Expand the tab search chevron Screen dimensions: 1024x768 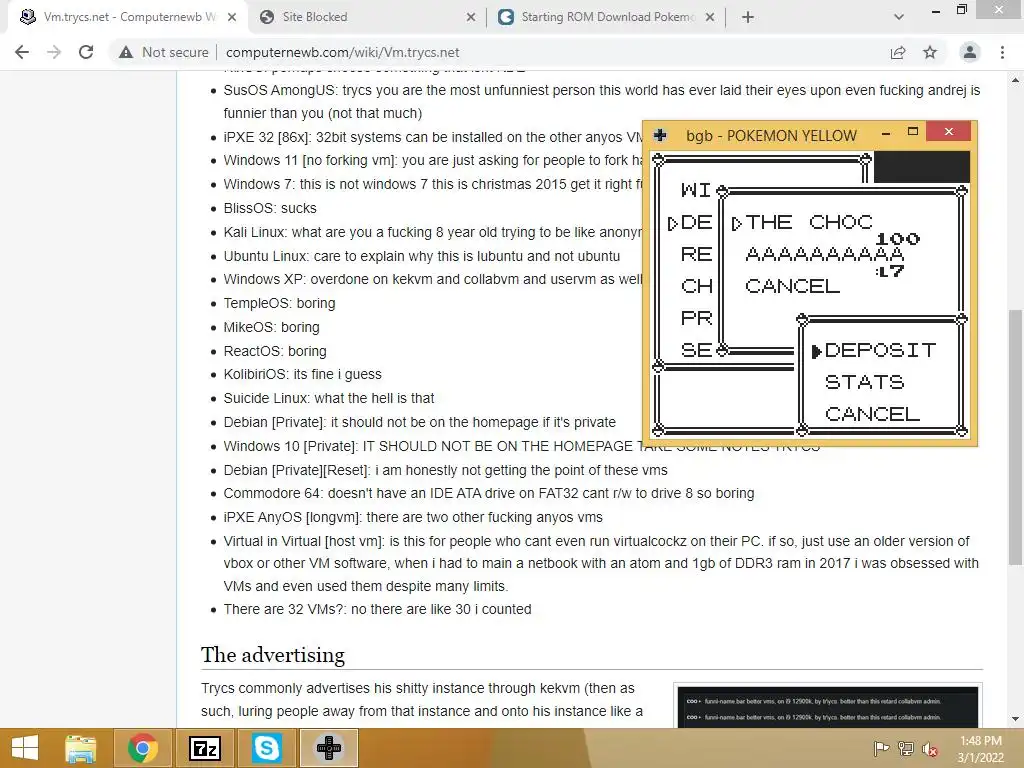[899, 17]
